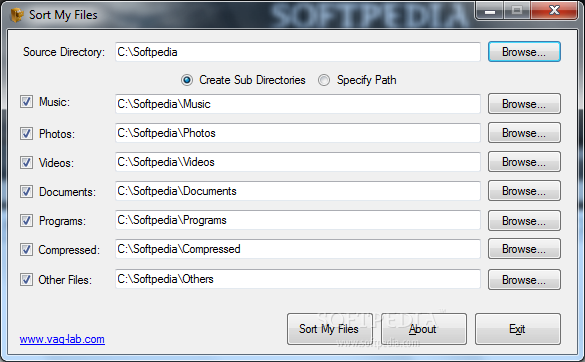
Task: Toggle the Documents checkbox
Action: pyautogui.click(x=26, y=191)
